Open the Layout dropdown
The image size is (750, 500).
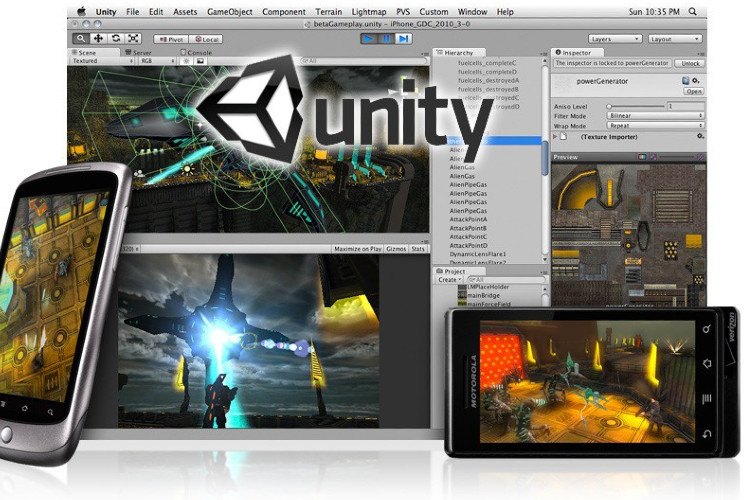(x=675, y=39)
